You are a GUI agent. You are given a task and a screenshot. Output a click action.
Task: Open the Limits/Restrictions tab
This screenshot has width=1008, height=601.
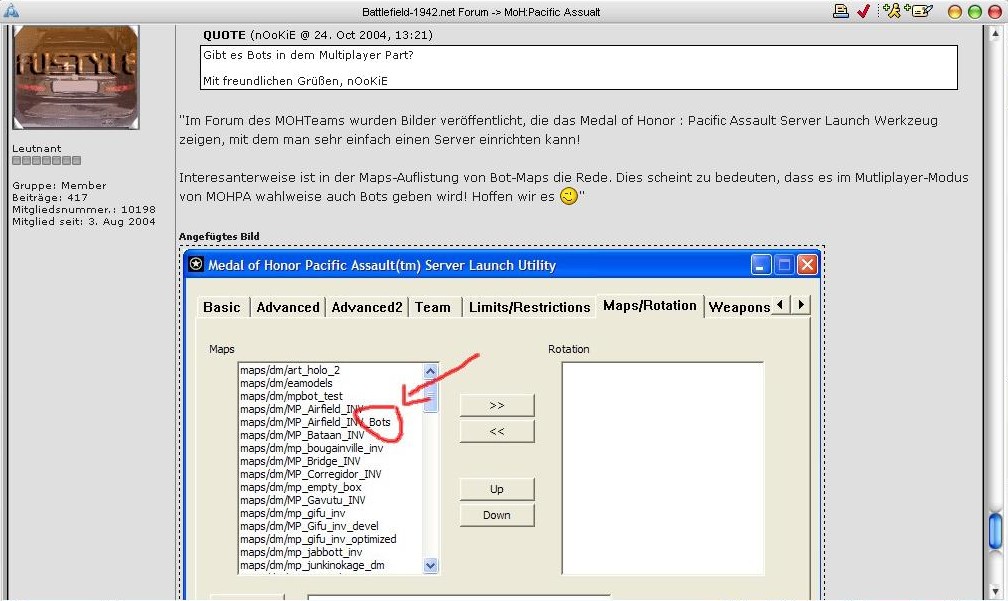coord(529,307)
